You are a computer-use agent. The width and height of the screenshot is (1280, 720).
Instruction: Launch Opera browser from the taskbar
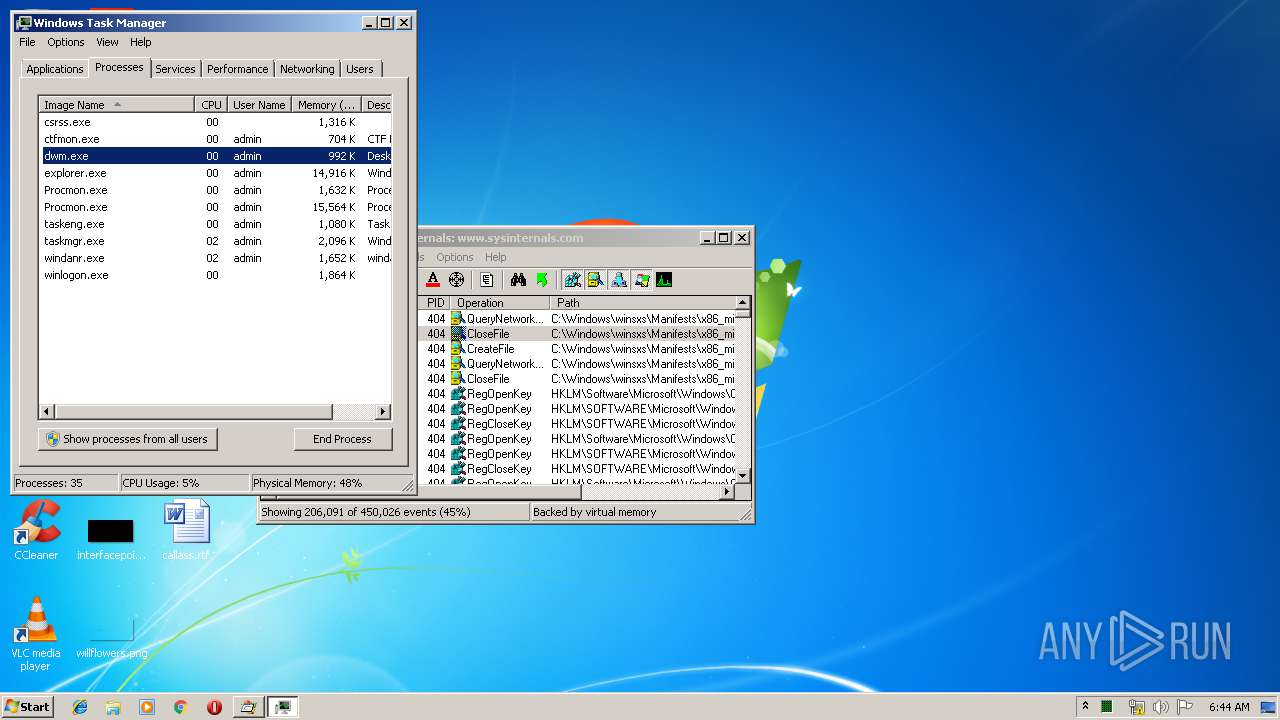click(214, 707)
